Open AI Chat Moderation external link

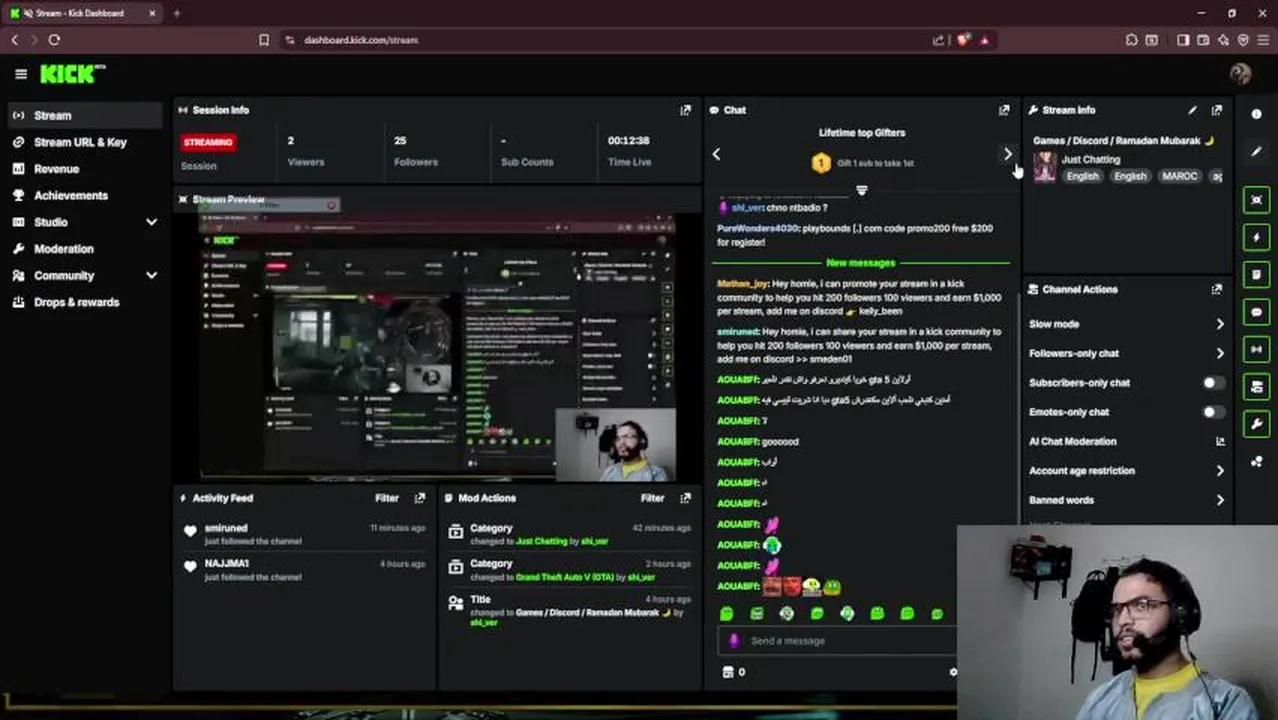coord(1220,441)
